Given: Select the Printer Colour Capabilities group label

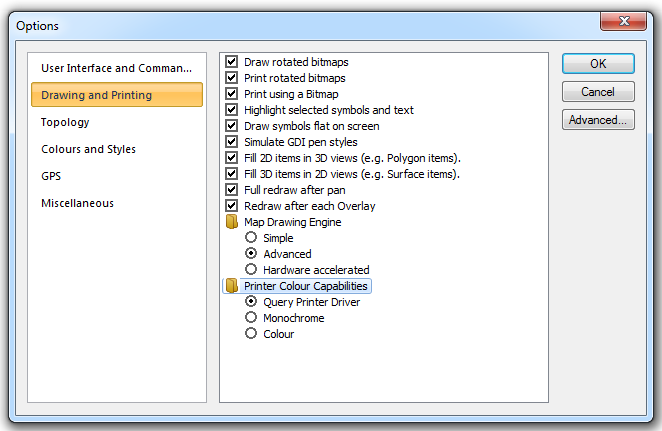Looking at the screenshot, I should pyautogui.click(x=306, y=286).
